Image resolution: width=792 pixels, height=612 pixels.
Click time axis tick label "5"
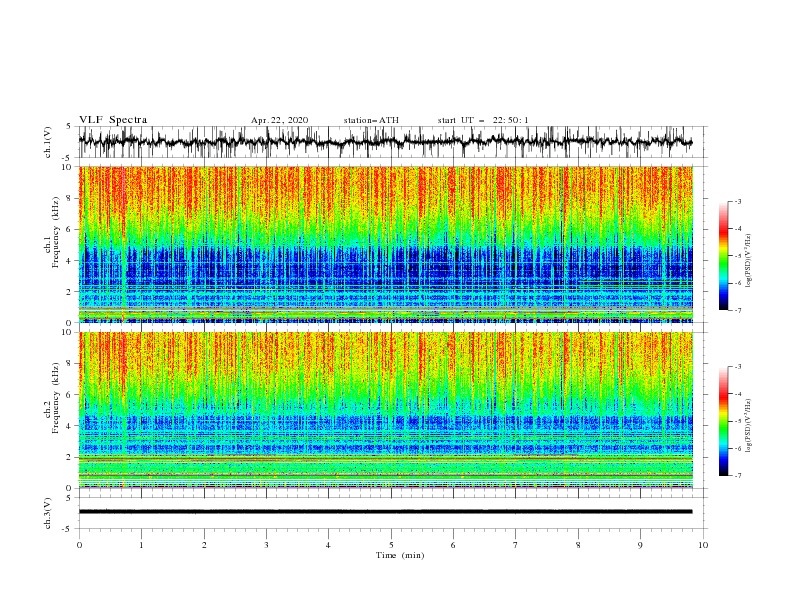391,545
